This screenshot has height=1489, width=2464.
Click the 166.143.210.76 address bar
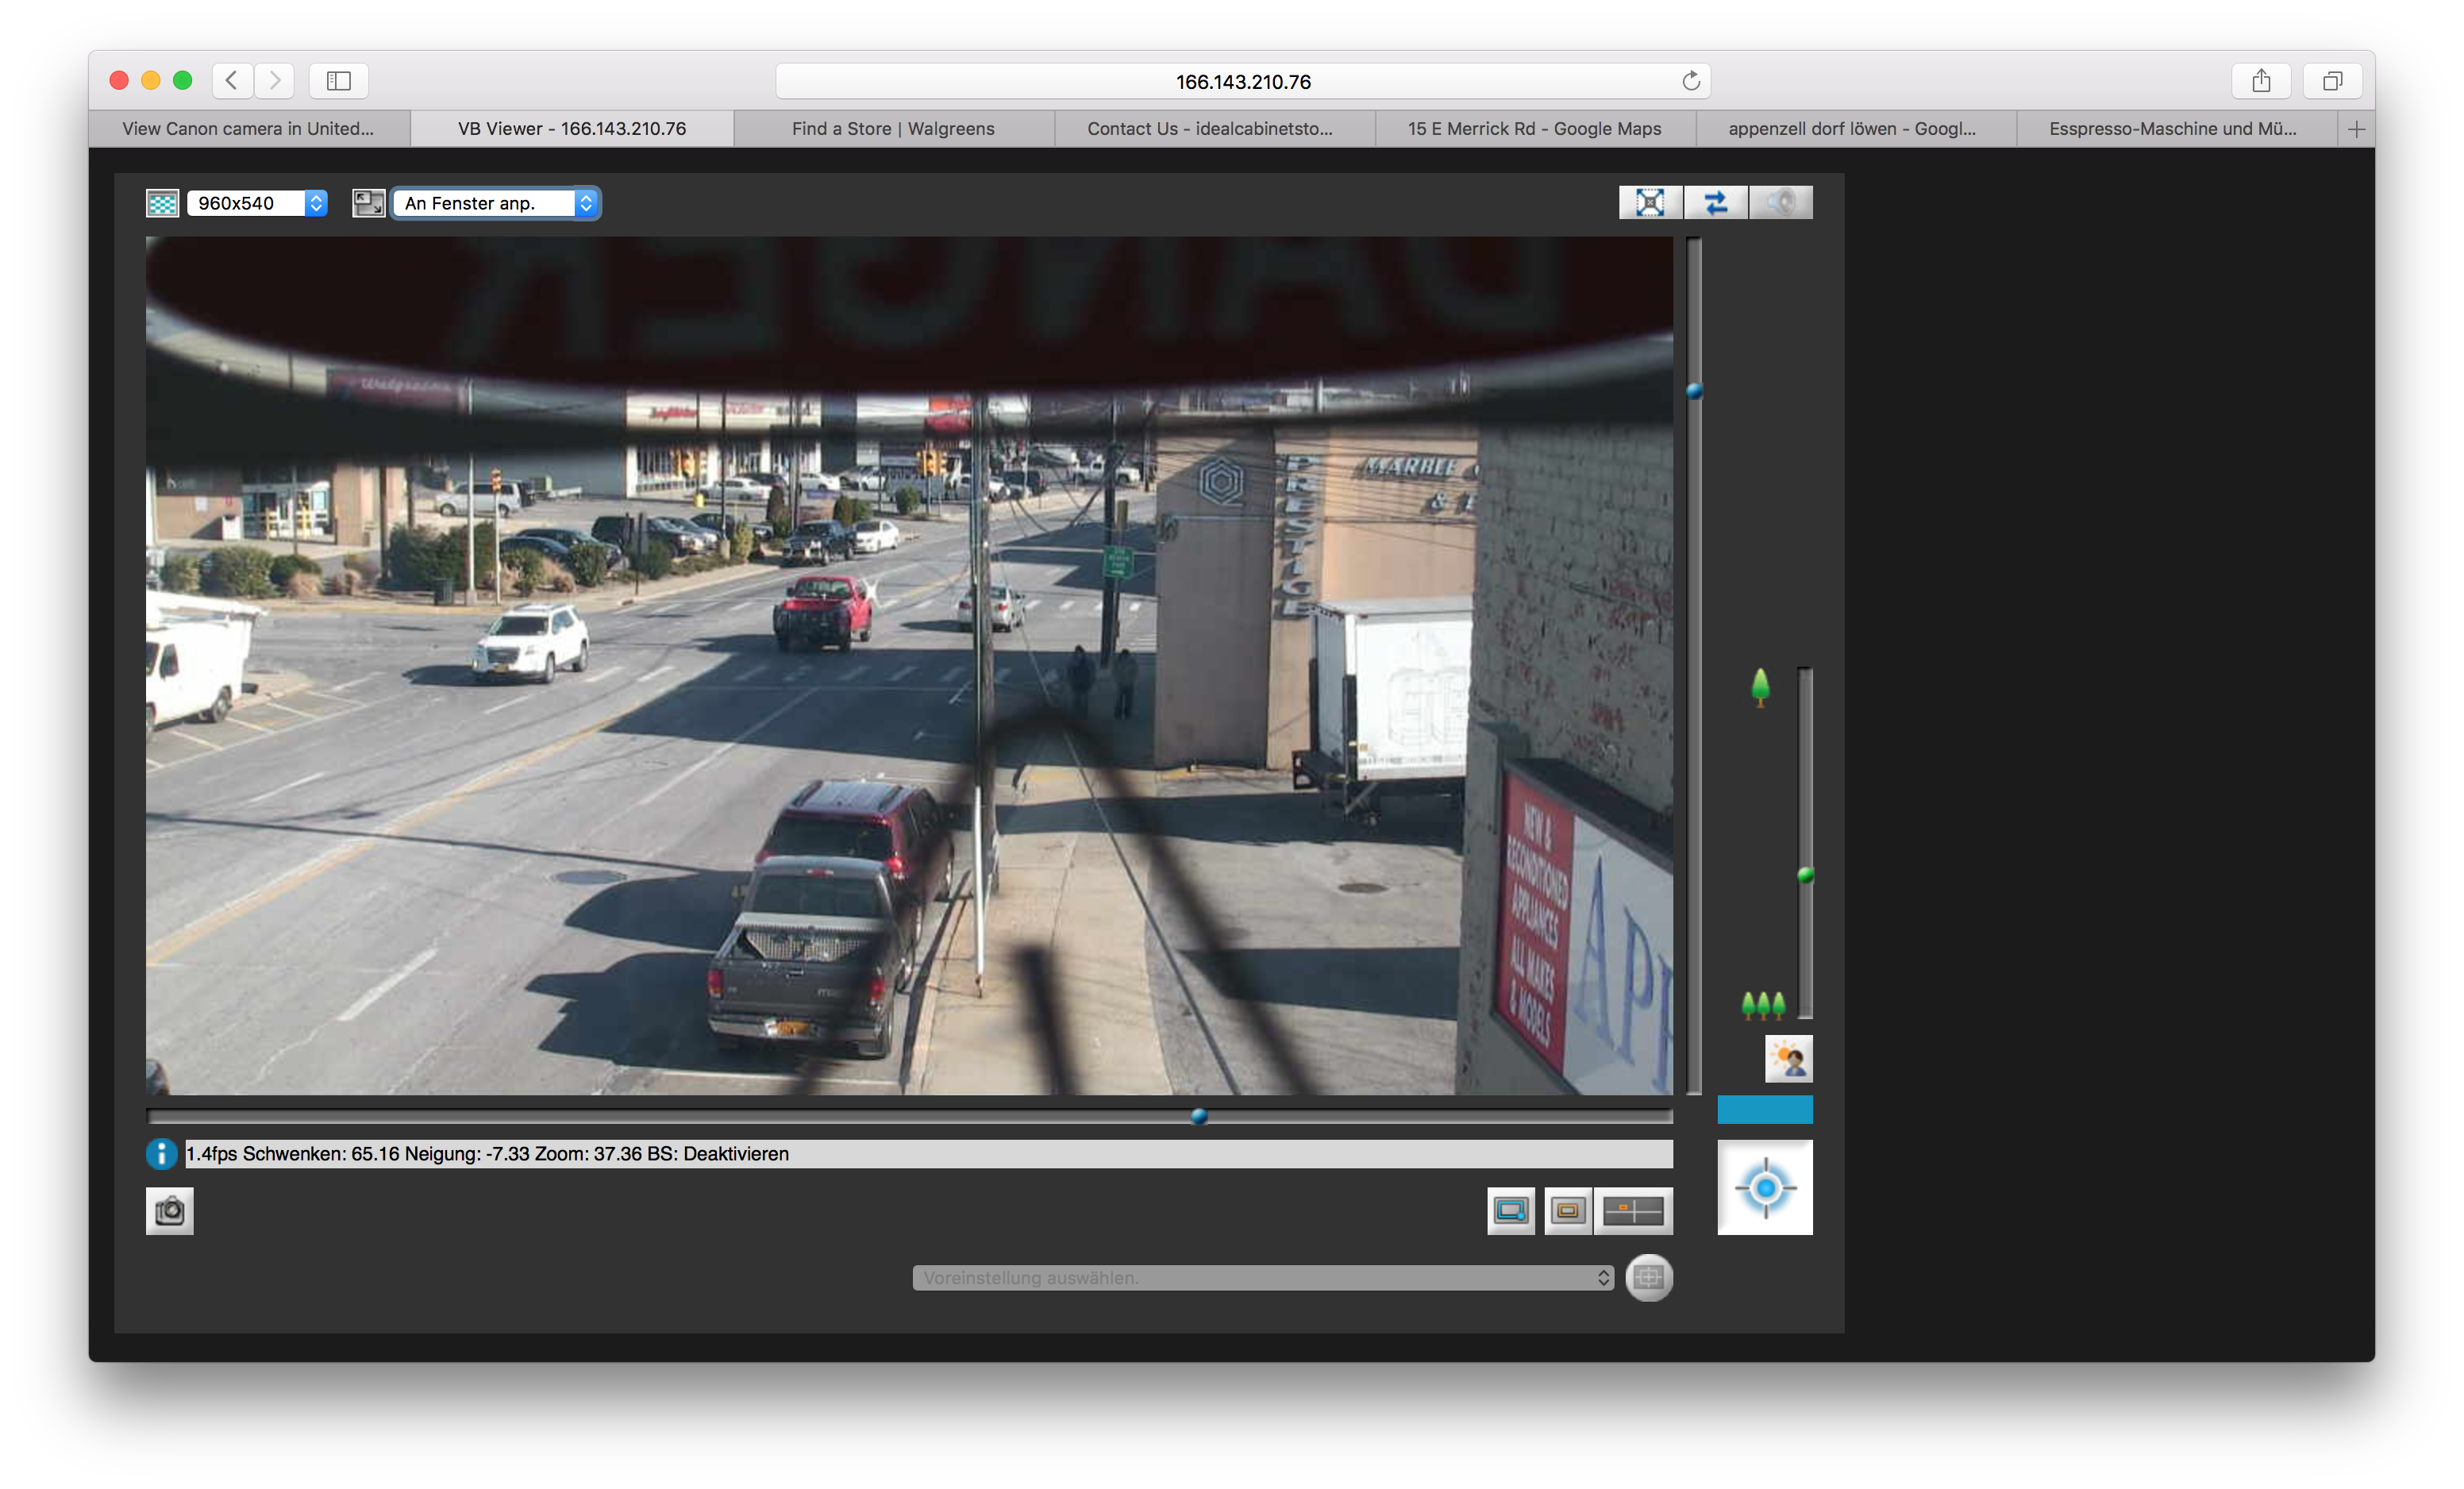coord(1242,81)
